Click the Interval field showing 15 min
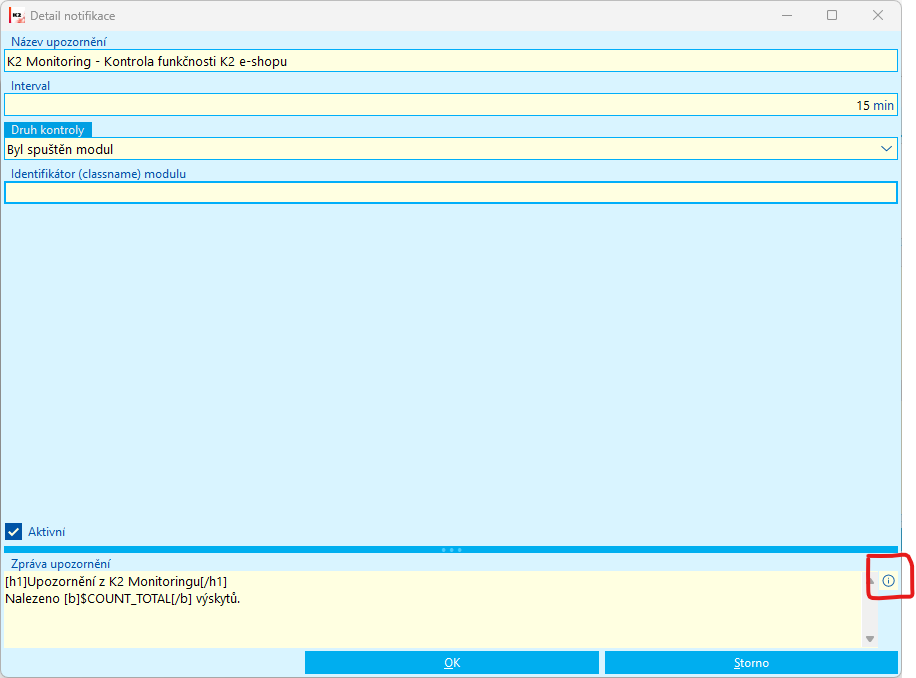Screen dimensions: 916x678 451,105
